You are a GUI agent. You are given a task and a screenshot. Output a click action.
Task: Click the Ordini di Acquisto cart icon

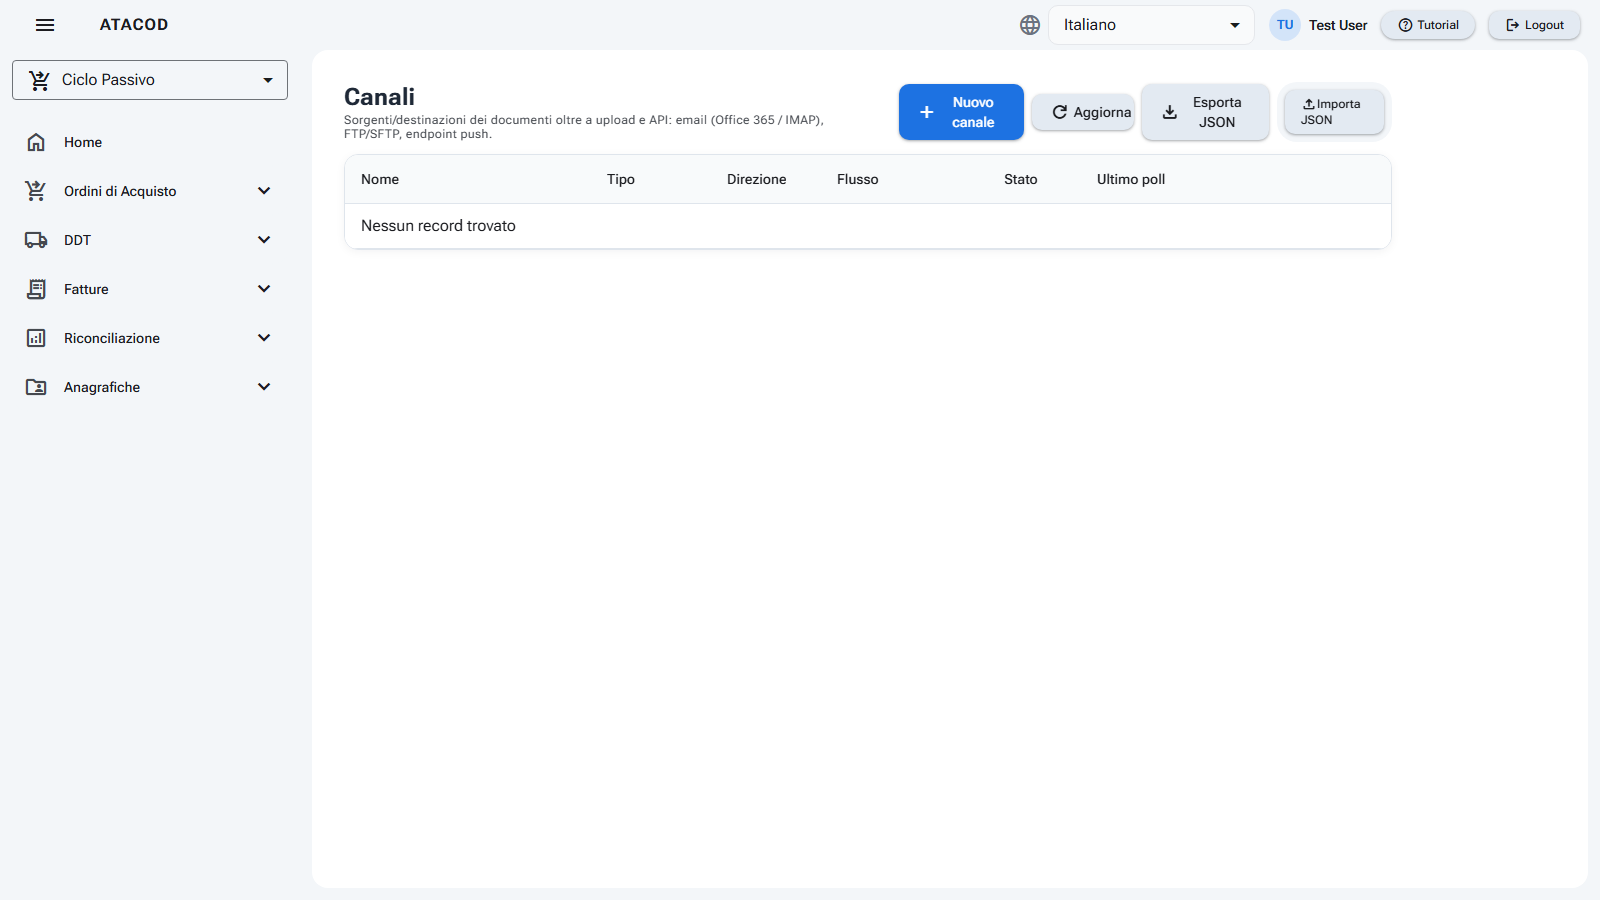[36, 191]
